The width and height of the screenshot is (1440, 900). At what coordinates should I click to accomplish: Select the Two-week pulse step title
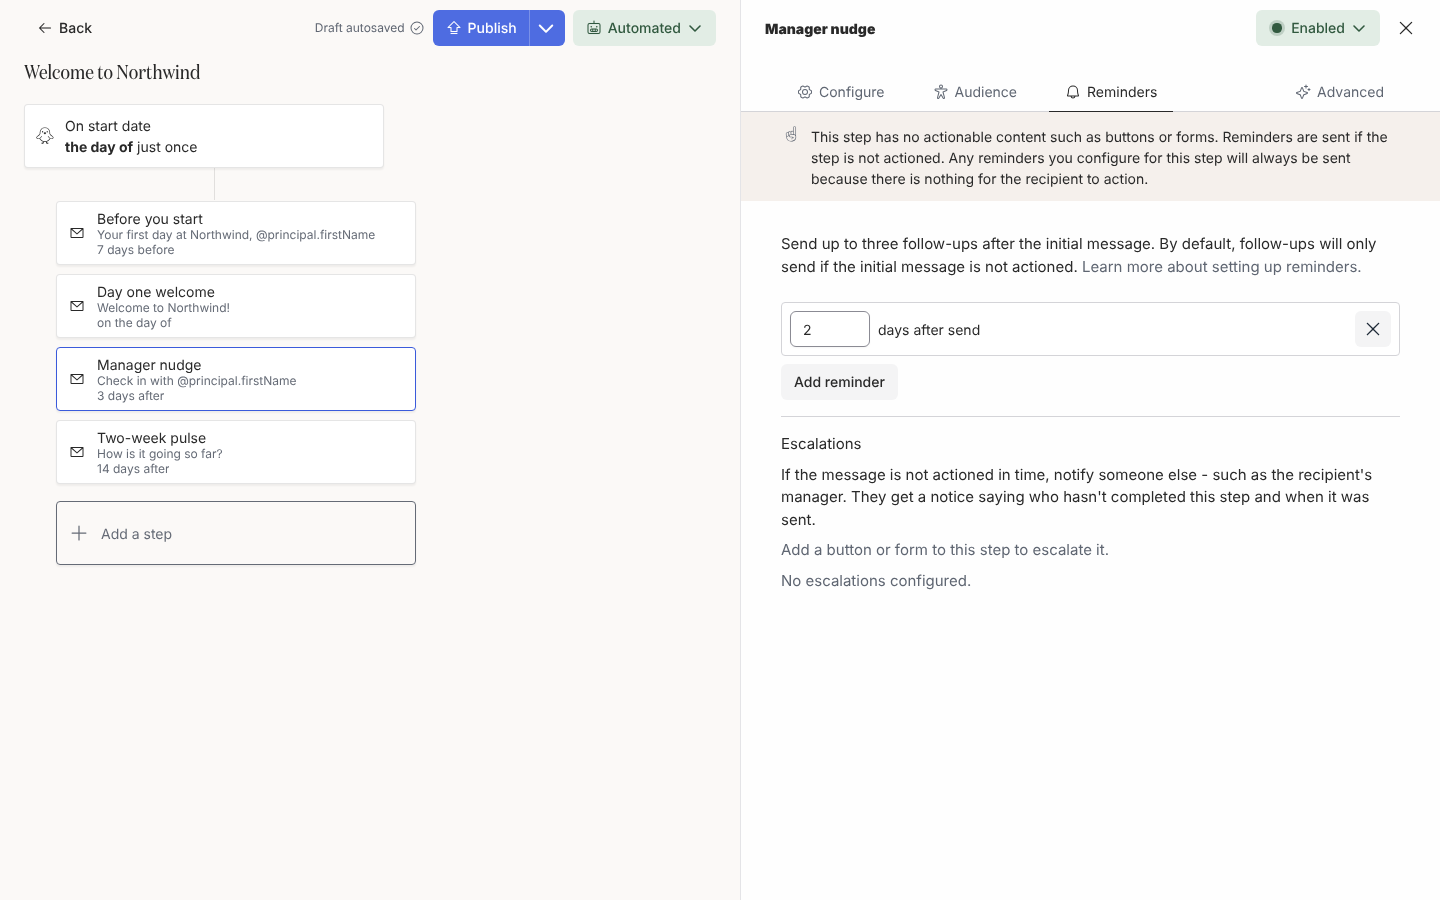151,438
